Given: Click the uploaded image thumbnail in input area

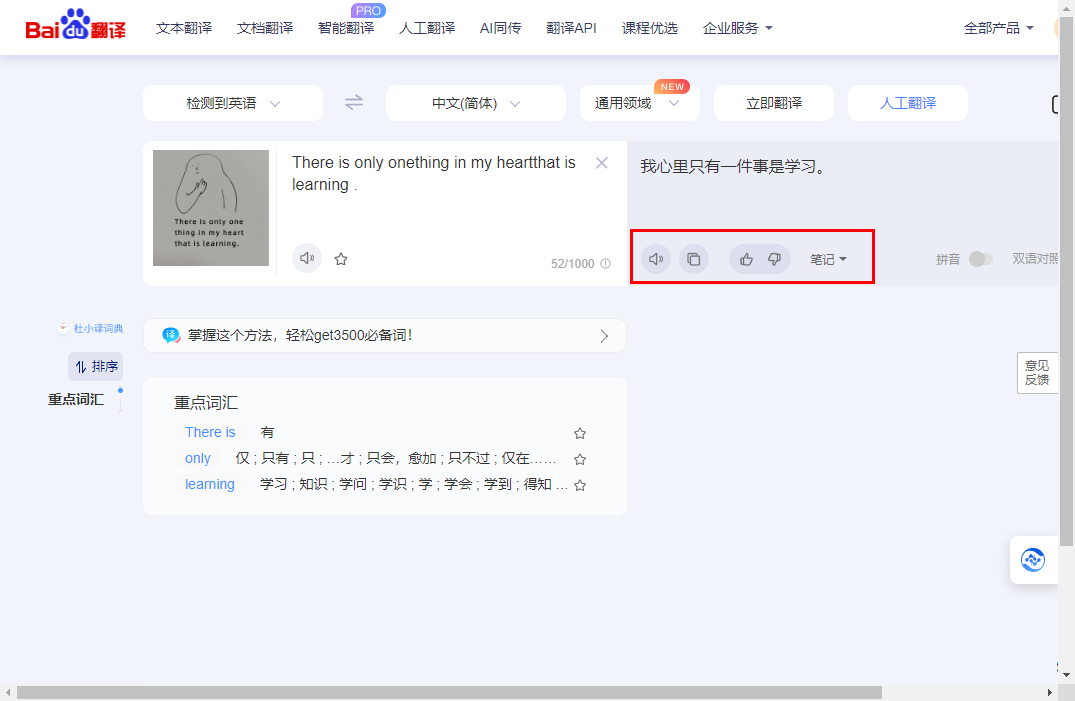Looking at the screenshot, I should point(210,208).
